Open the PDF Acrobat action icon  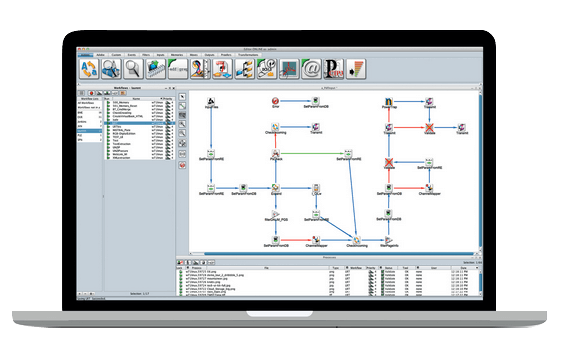pyautogui.click(x=289, y=69)
